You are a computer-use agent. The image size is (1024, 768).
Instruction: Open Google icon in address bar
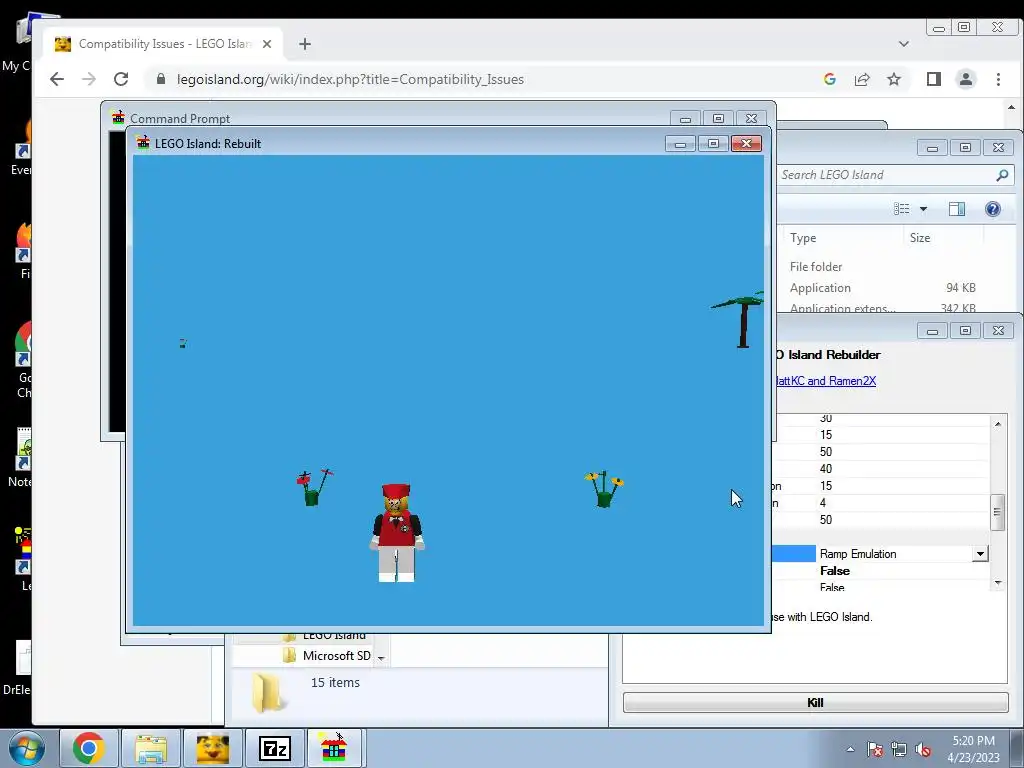pyautogui.click(x=830, y=79)
